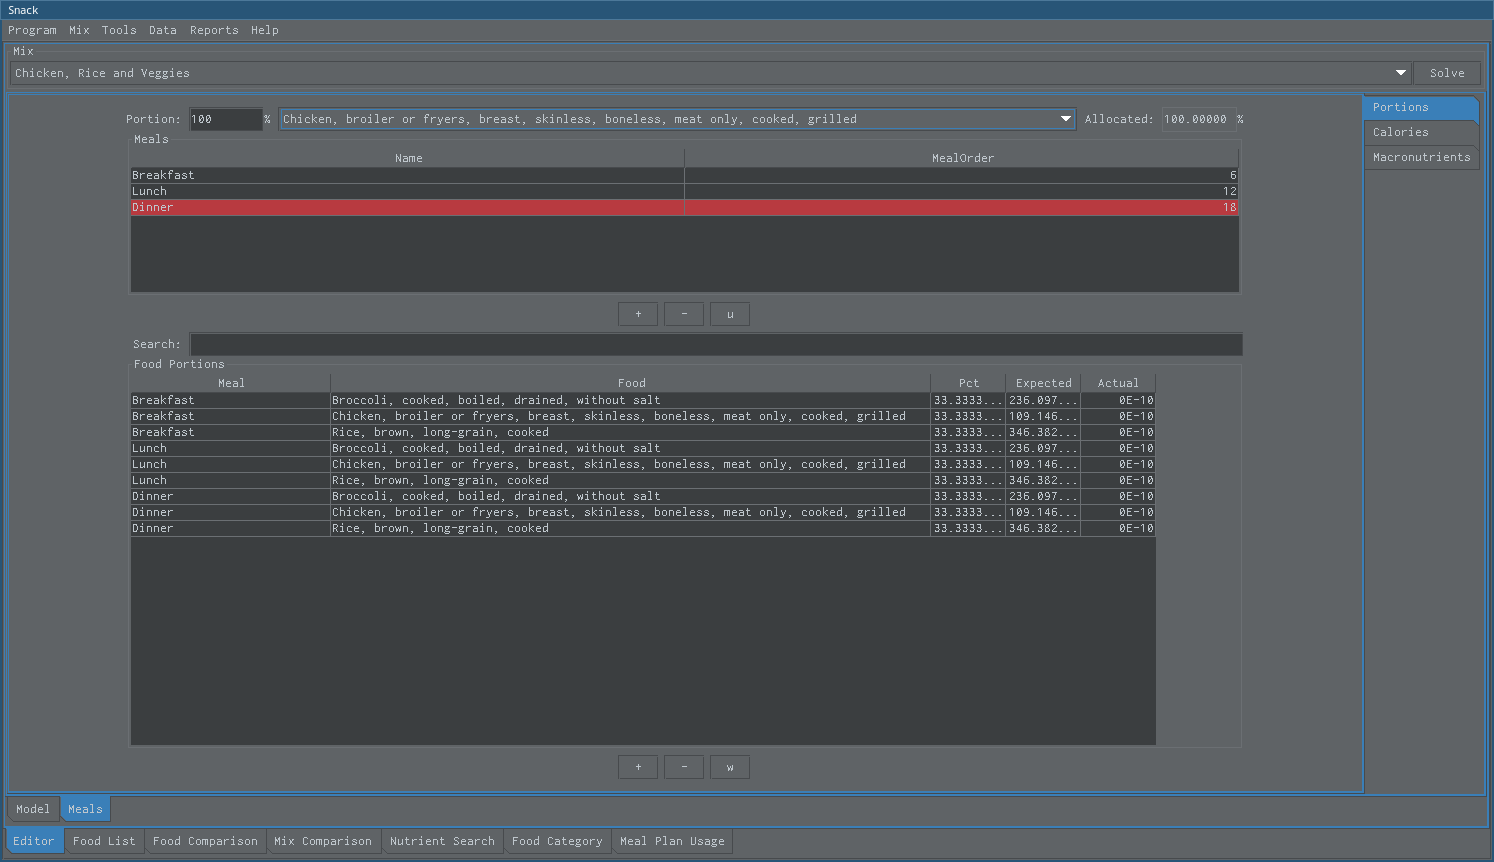Image resolution: width=1494 pixels, height=862 pixels.
Task: Open the food selection dropdown arrow
Action: tap(1066, 119)
